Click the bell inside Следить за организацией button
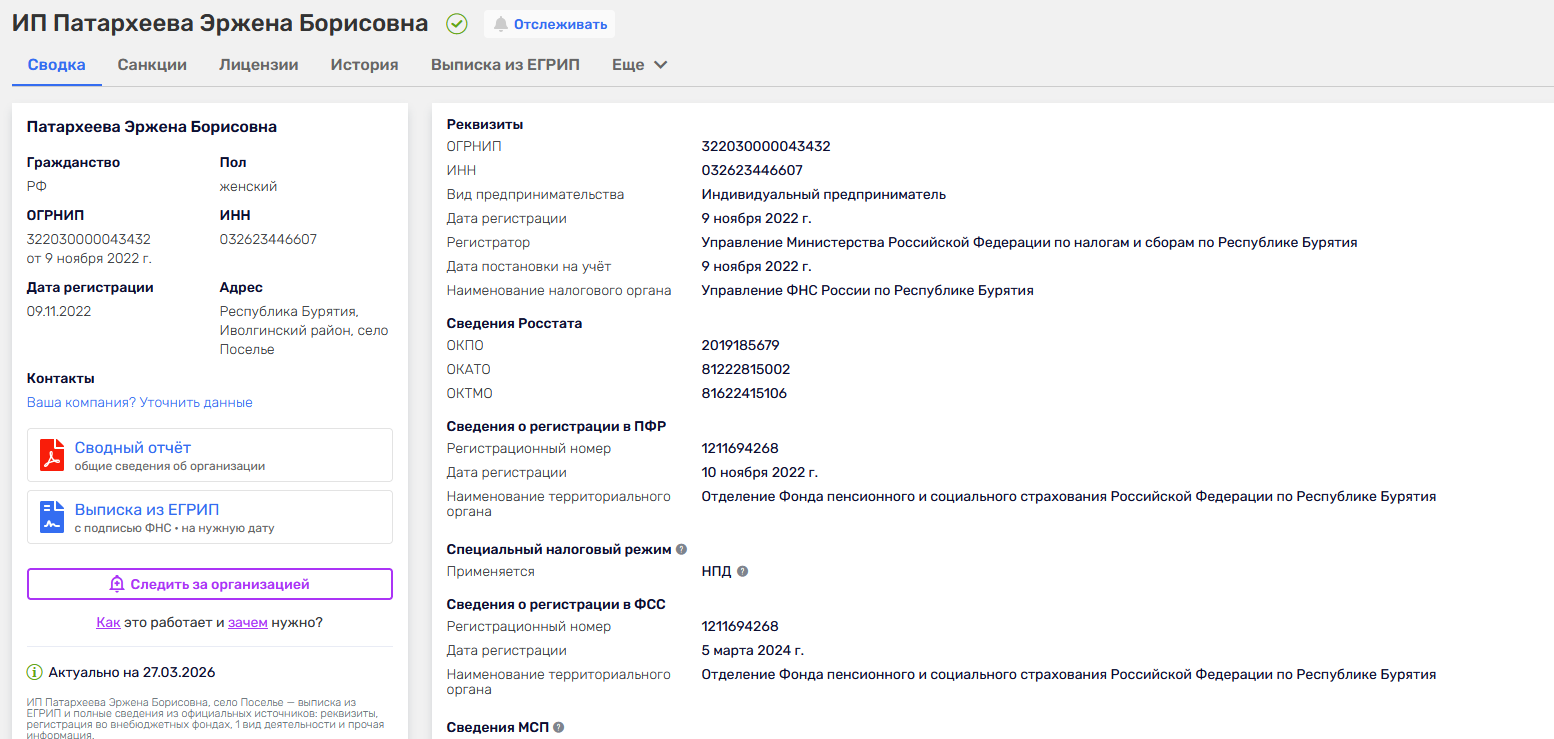The width and height of the screenshot is (1554, 739). click(117, 584)
